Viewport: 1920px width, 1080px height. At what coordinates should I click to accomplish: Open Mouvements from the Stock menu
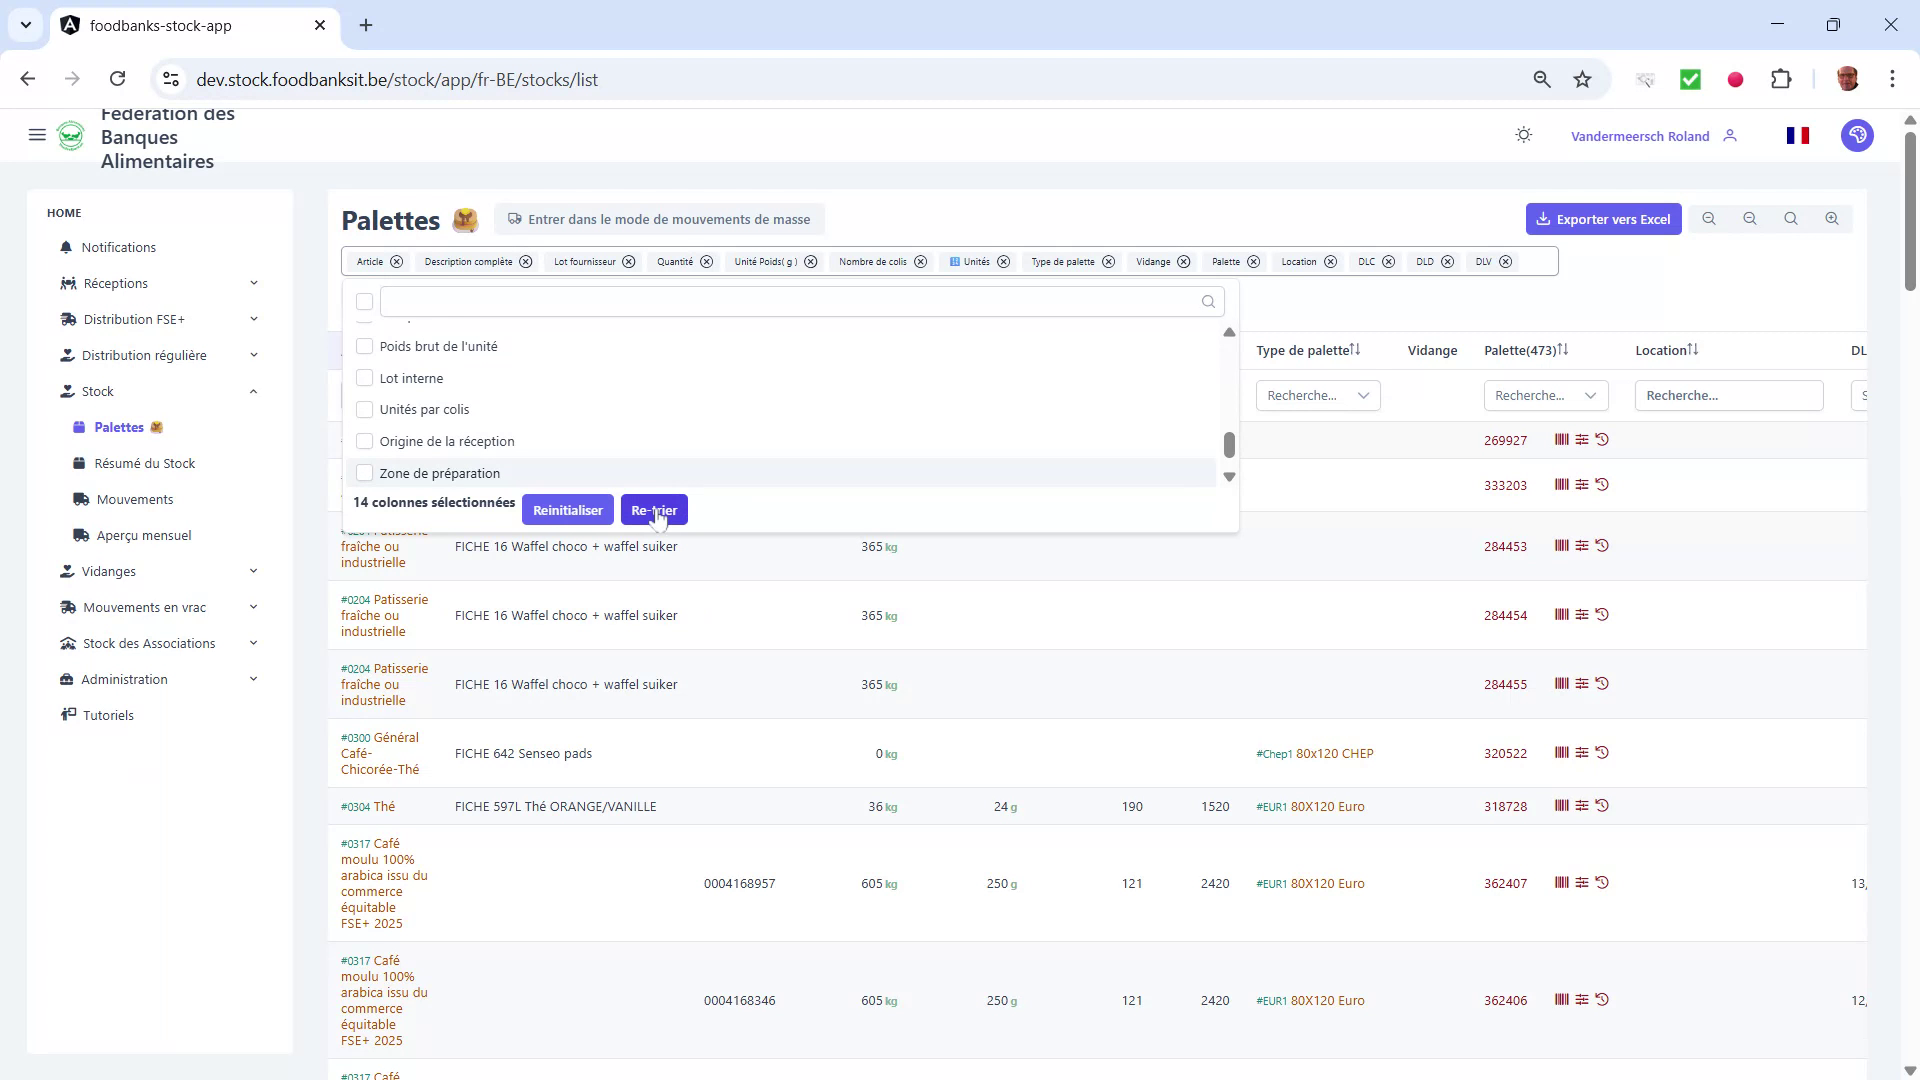[136, 499]
